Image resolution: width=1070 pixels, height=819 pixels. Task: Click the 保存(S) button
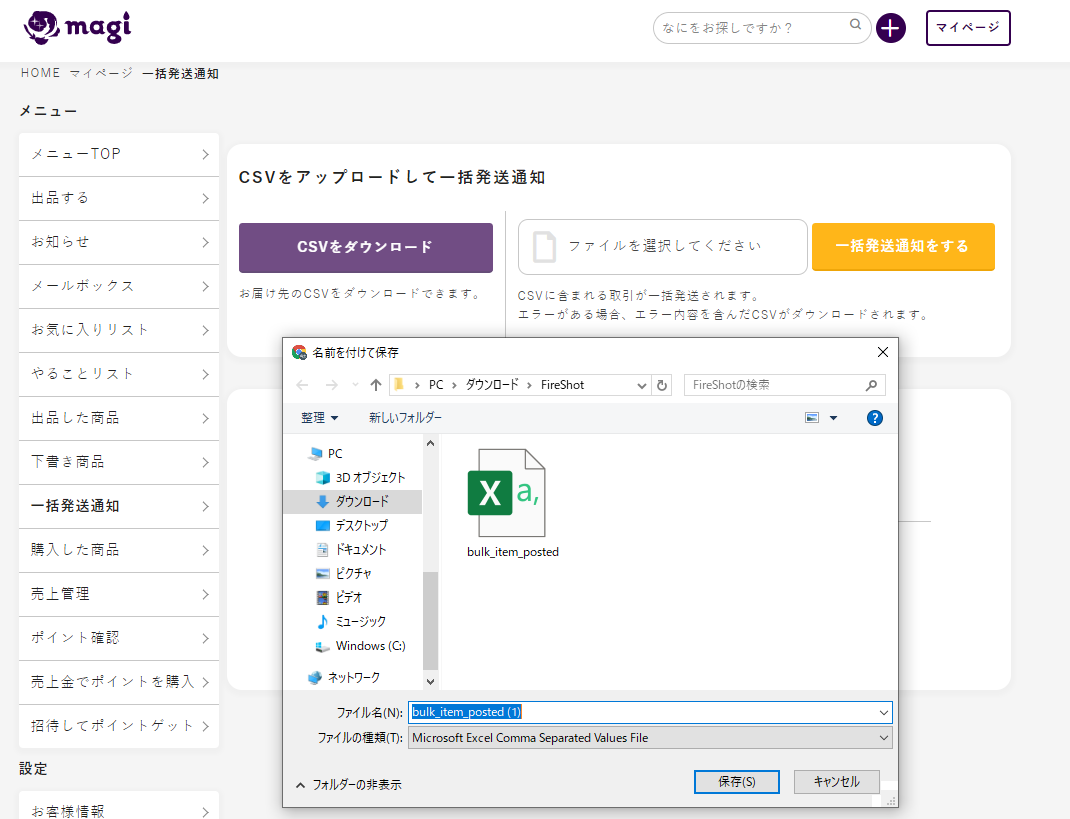click(x=736, y=781)
